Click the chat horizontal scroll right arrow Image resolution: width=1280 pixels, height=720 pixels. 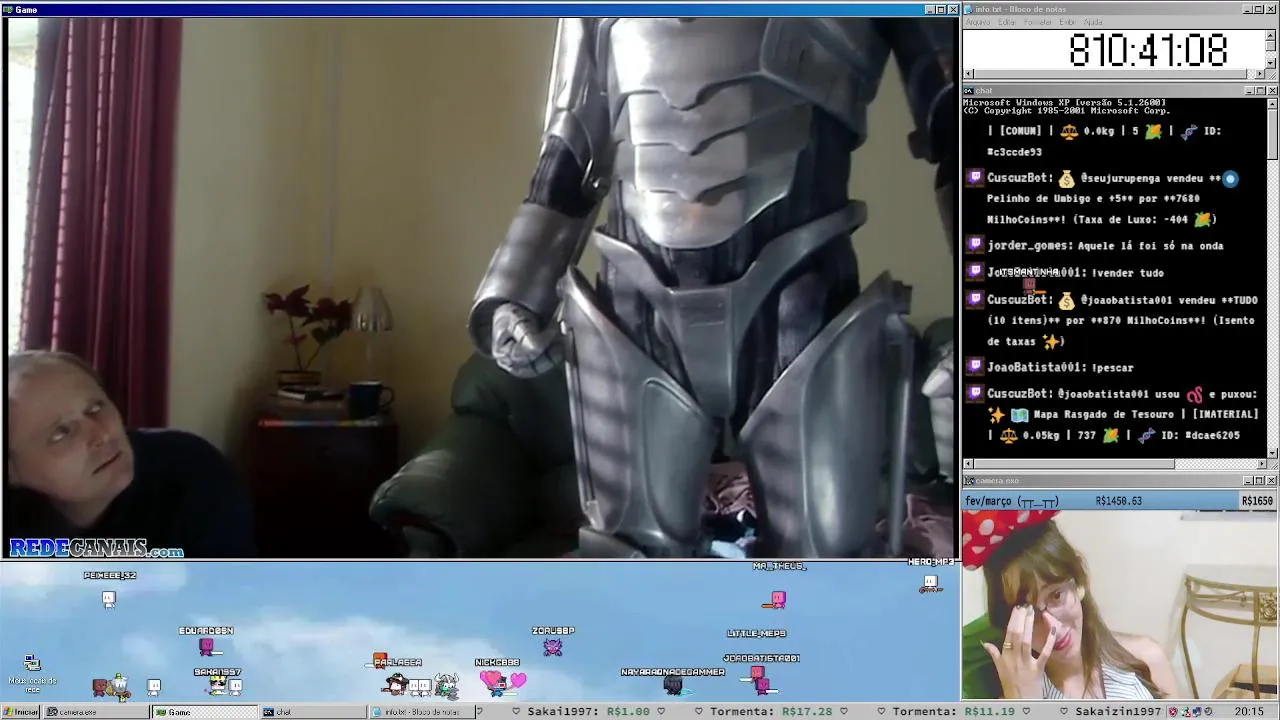[1260, 464]
